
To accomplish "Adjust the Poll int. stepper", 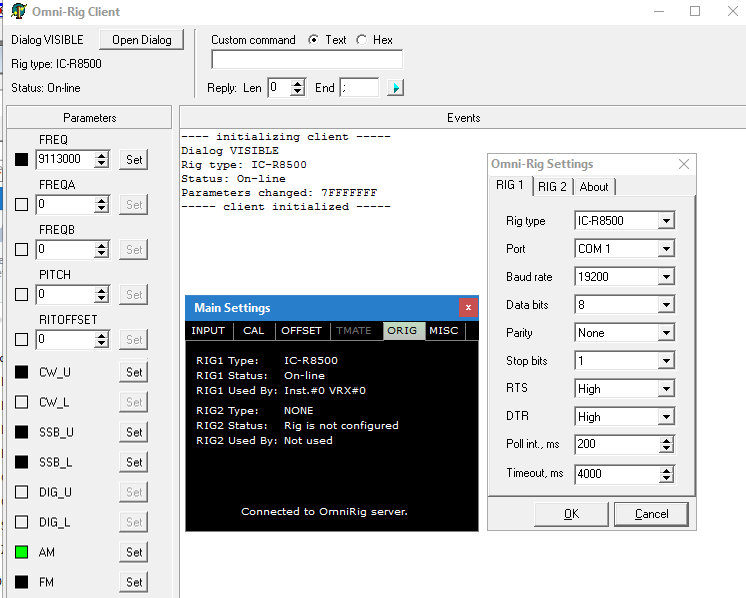I will click(x=667, y=445).
